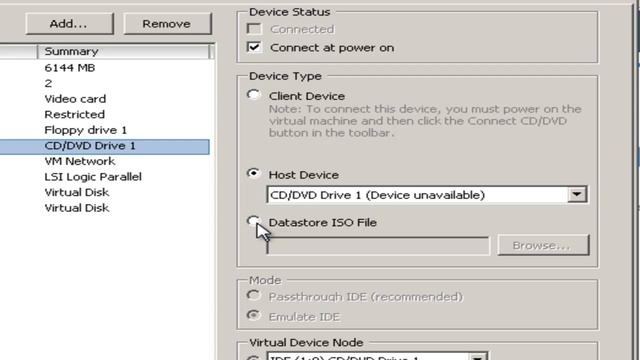Choose the Datastore ISO File option

pyautogui.click(x=253, y=222)
